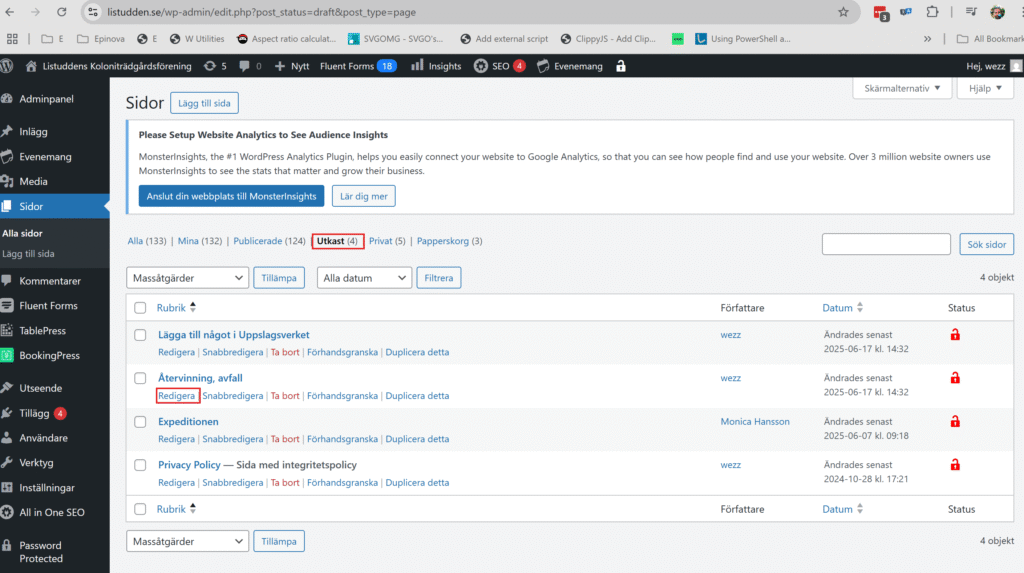This screenshot has width=1024, height=573.
Task: Expand Skärmalternativ panel
Action: (902, 88)
